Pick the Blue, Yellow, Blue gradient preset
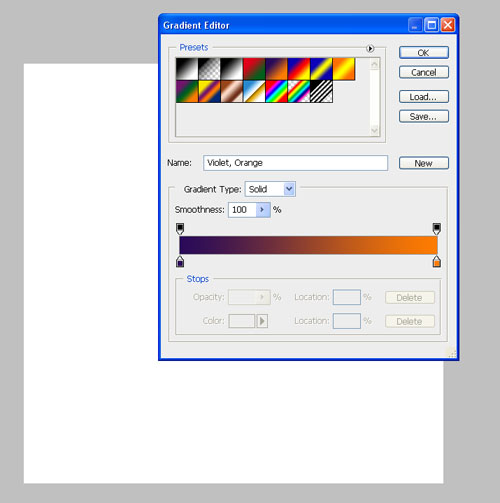The image size is (500, 503). pos(321,69)
